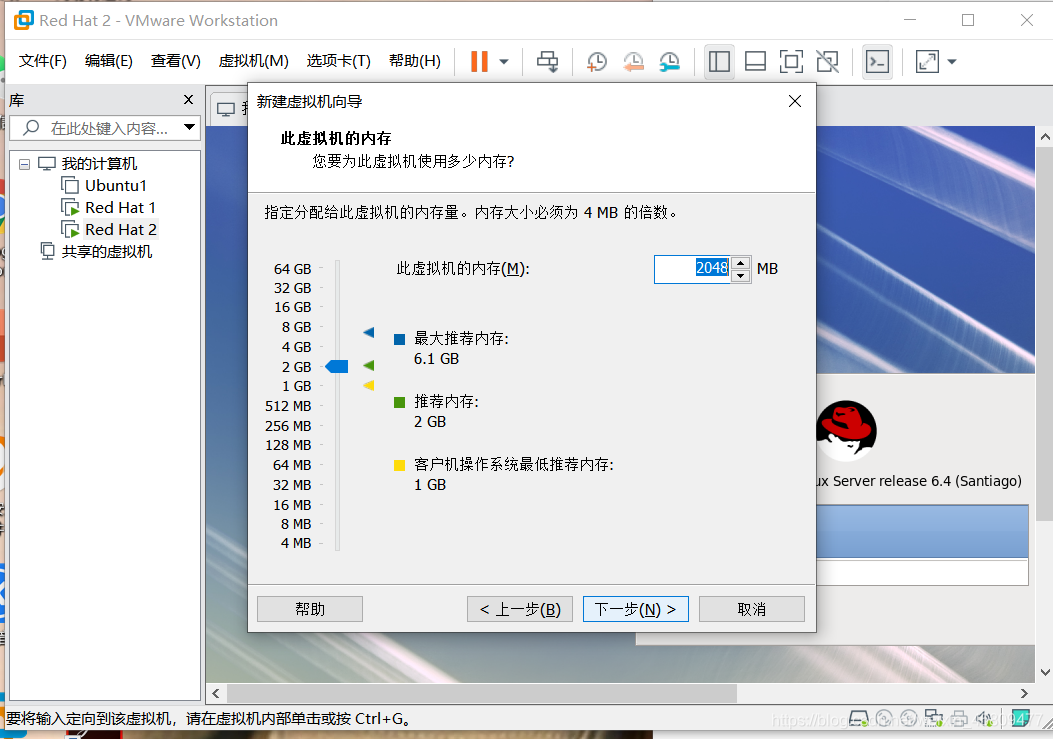The width and height of the screenshot is (1053, 739).
Task: Click the sound card status bar icon
Action: (985, 719)
